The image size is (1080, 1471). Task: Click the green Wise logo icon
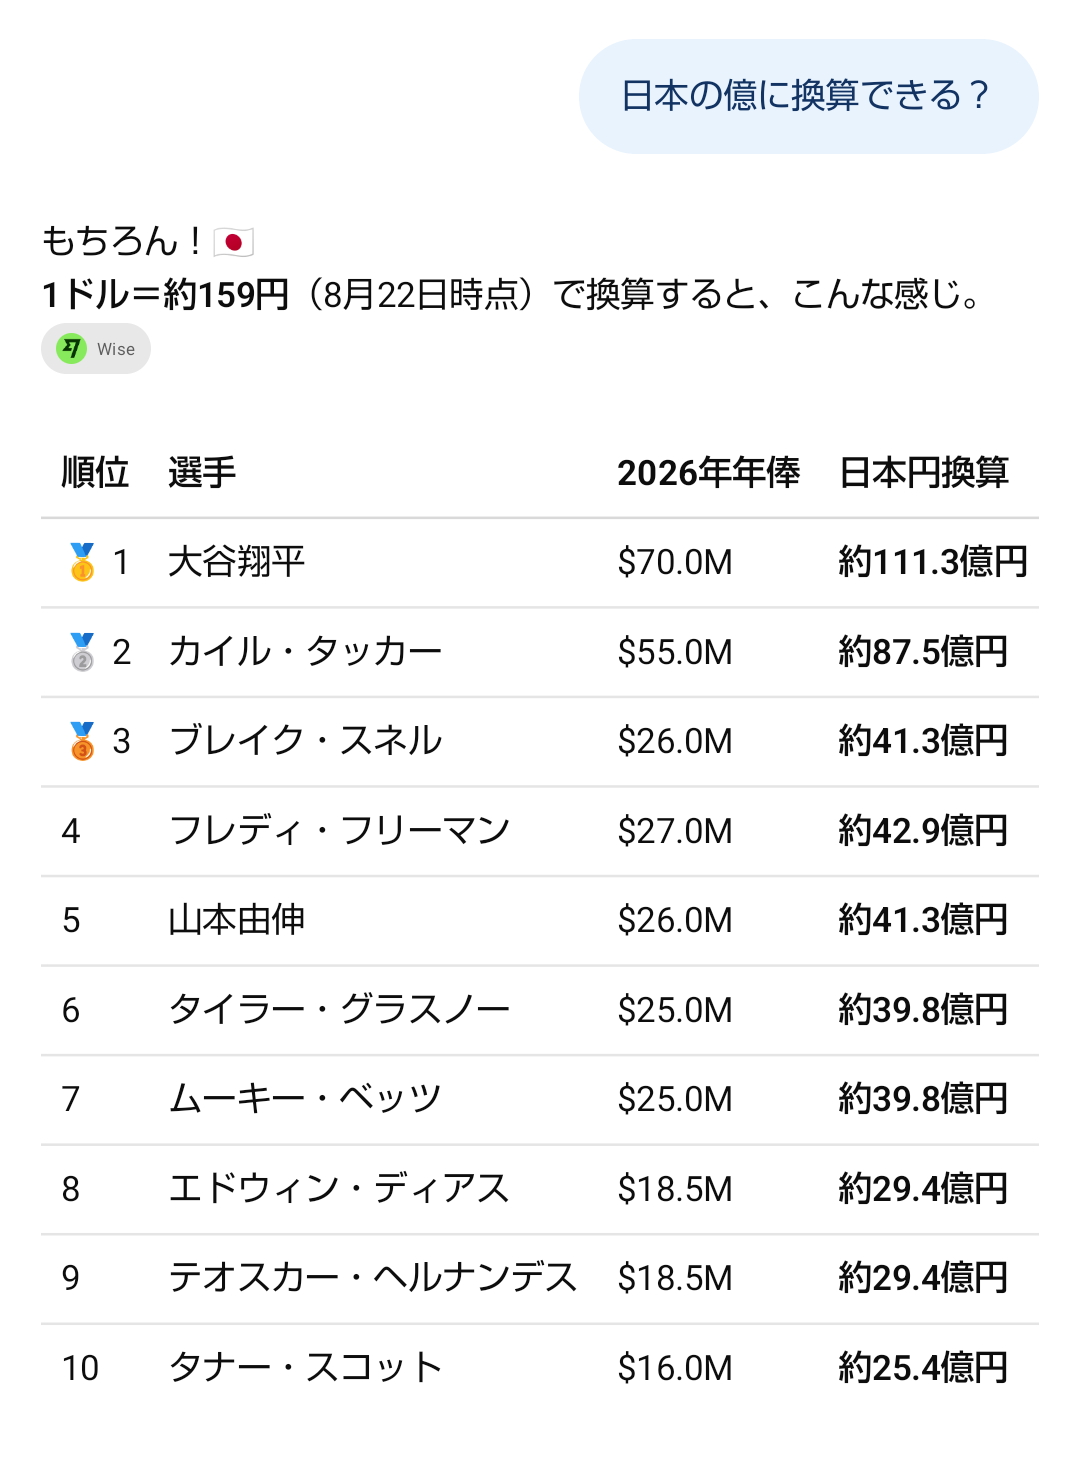[71, 349]
